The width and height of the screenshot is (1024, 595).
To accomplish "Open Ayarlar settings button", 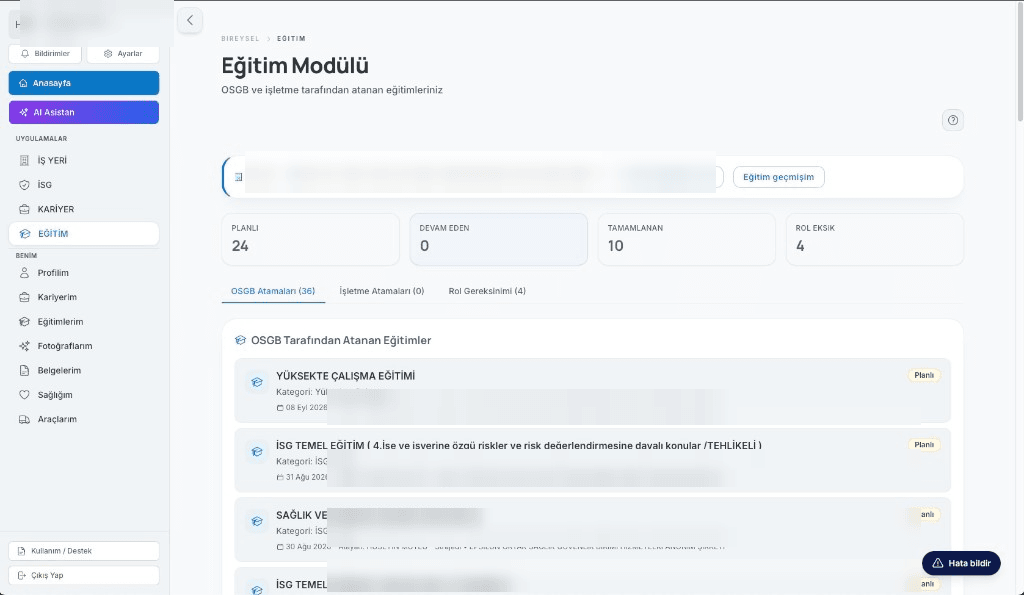I will pos(123,54).
